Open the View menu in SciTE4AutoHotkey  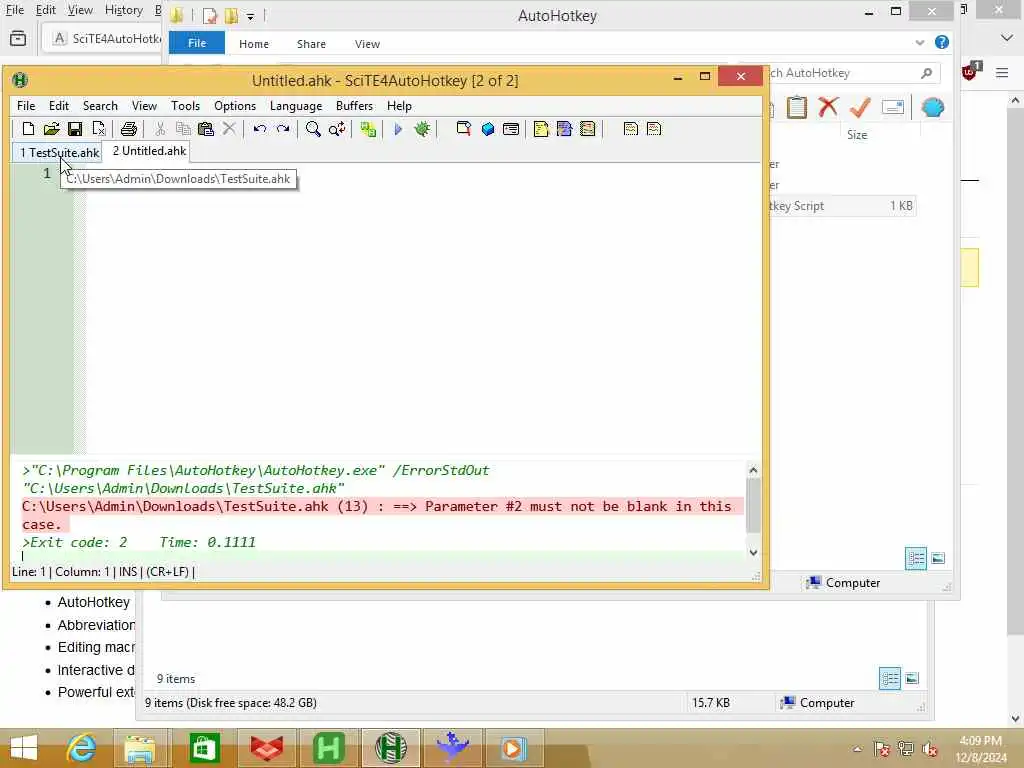(x=144, y=106)
